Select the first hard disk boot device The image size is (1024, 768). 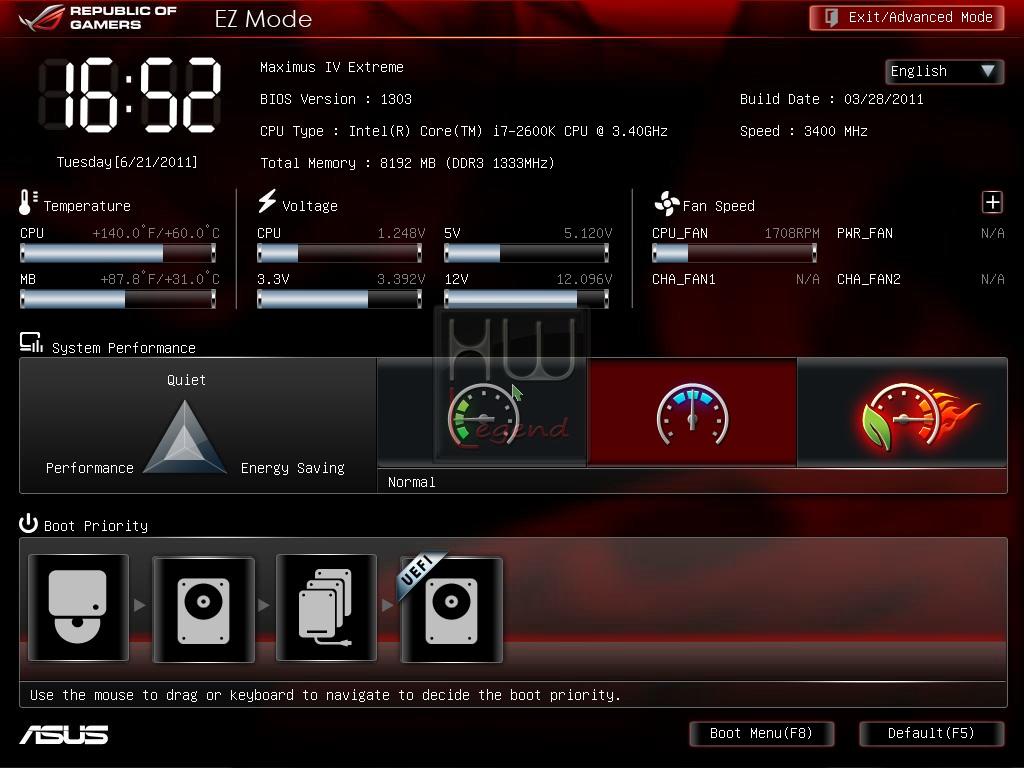tap(203, 609)
